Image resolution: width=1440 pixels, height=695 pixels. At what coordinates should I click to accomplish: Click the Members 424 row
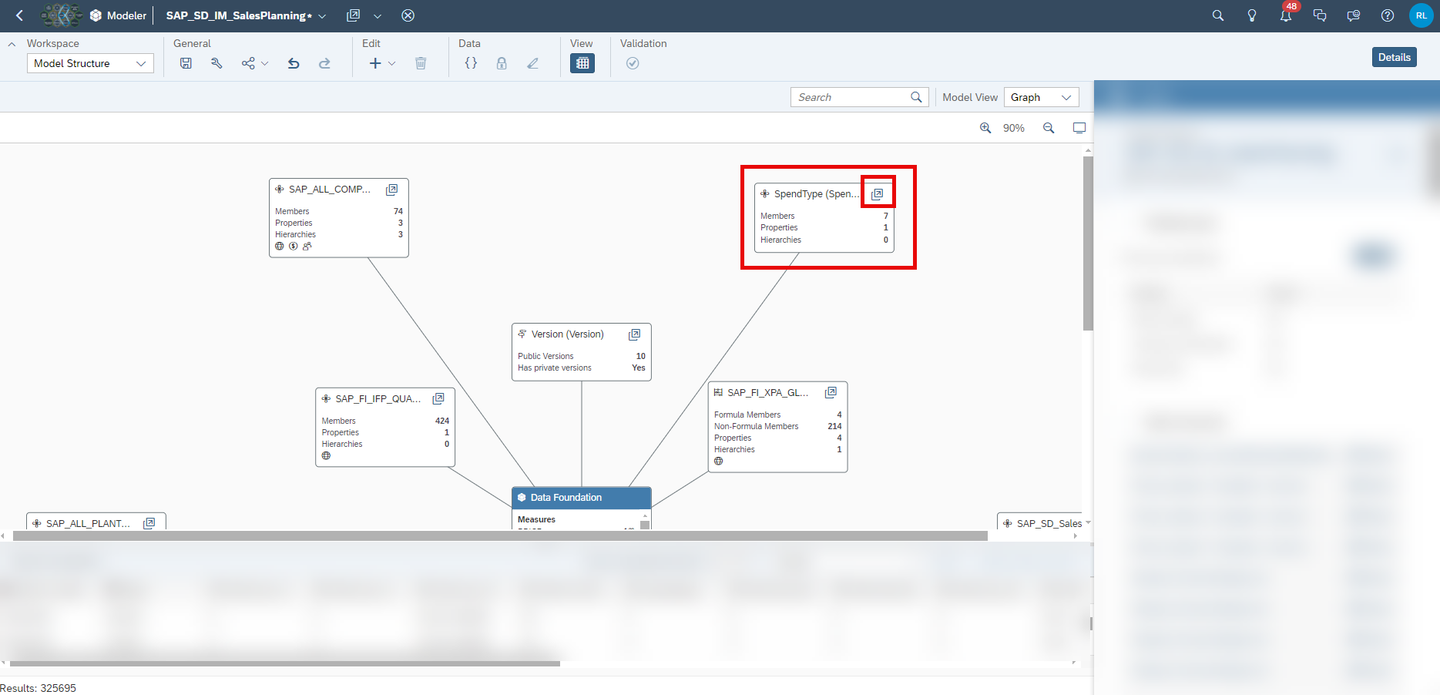click(385, 421)
